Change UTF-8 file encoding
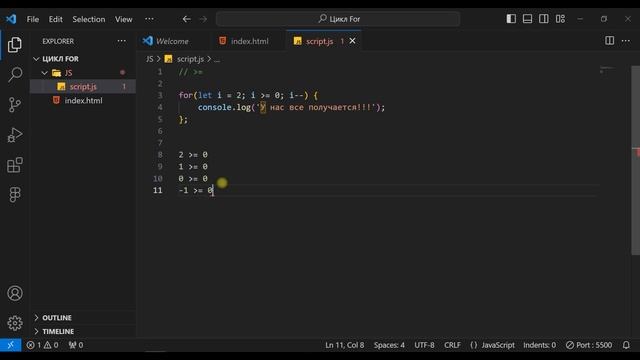640x360 pixels. pos(424,345)
